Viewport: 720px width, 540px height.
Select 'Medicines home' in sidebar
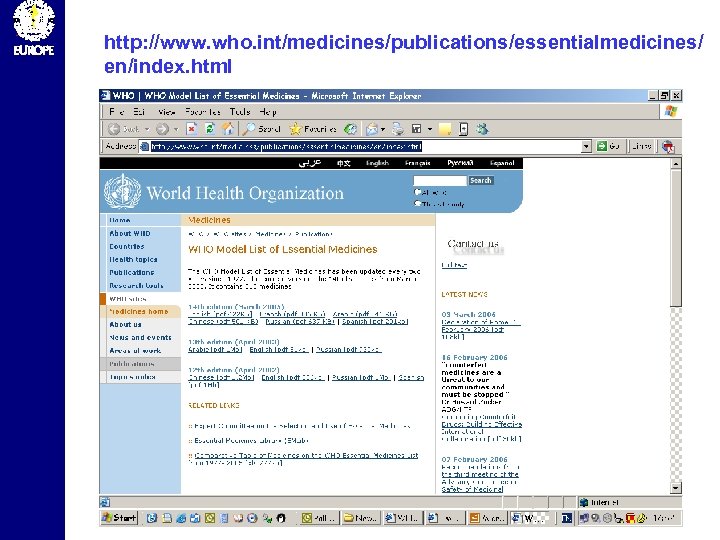138,311
